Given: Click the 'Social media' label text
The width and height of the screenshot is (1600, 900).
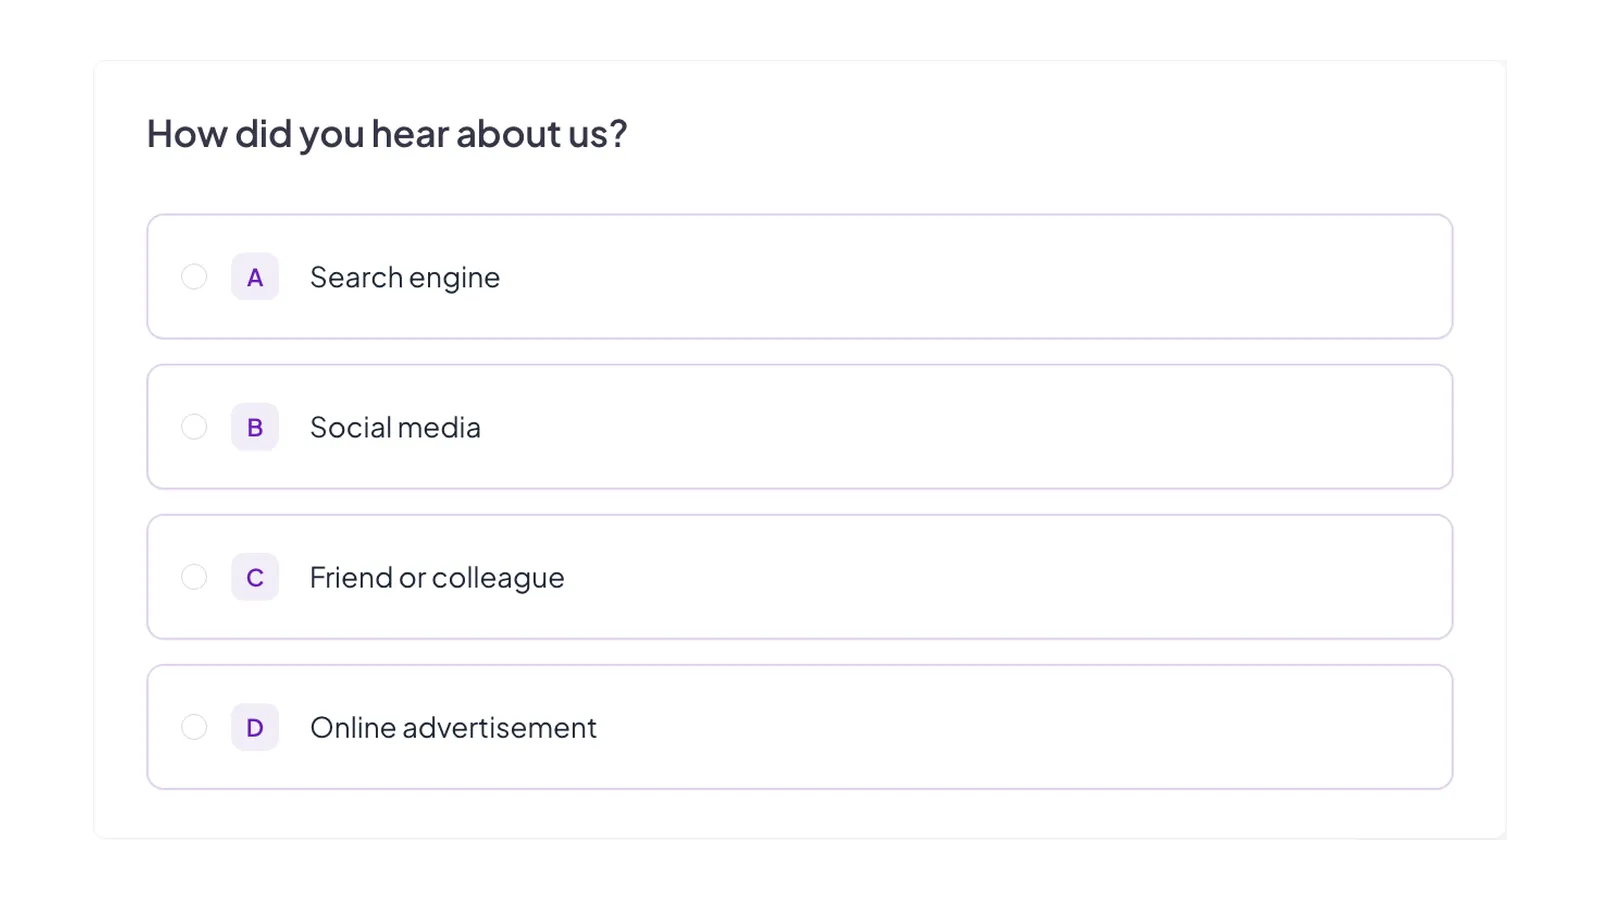Looking at the screenshot, I should tap(395, 427).
